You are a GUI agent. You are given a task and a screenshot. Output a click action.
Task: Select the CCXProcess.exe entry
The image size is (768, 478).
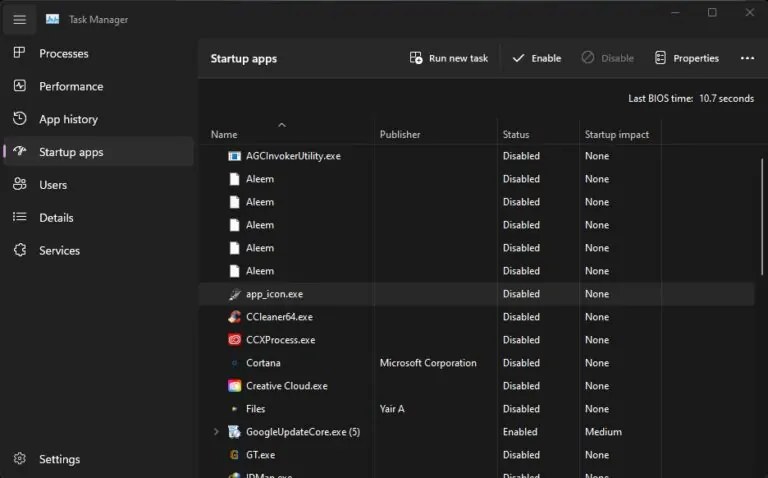(x=280, y=340)
